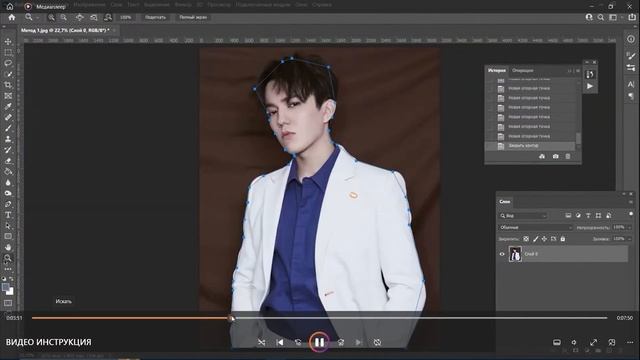Click the 100% zoom button
The height and width of the screenshot is (360, 640).
pos(126,18)
